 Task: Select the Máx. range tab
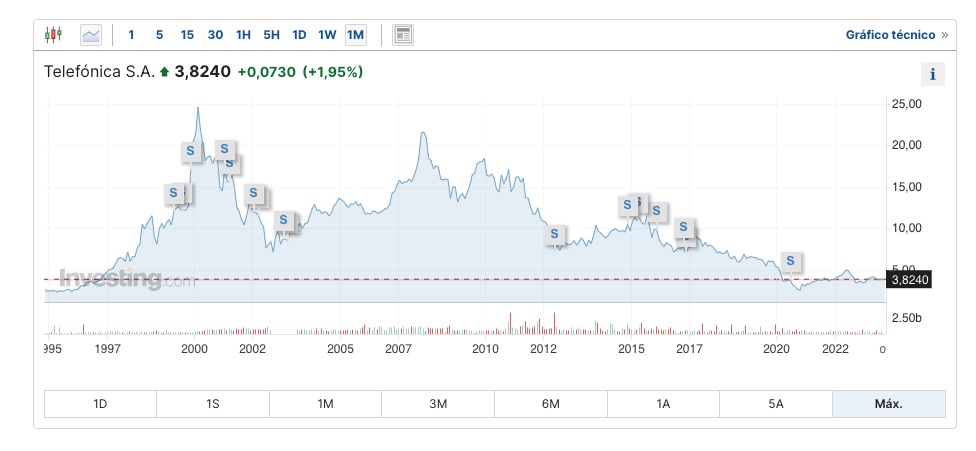point(888,404)
